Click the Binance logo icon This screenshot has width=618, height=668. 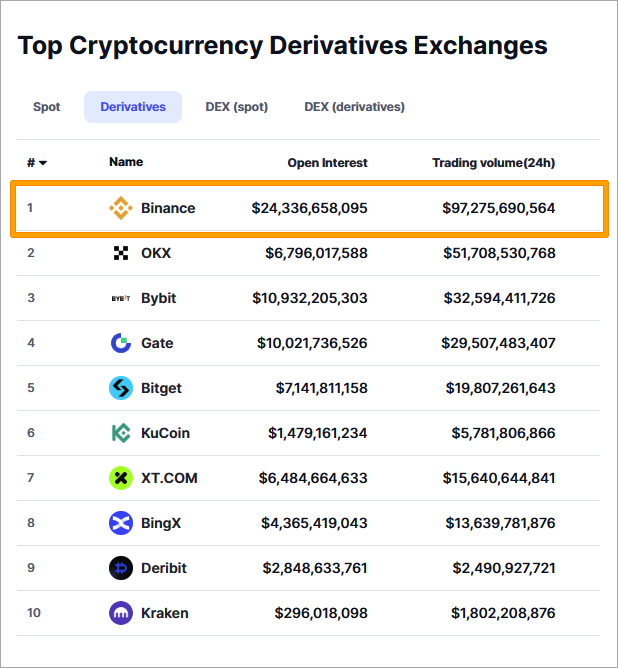click(x=120, y=208)
